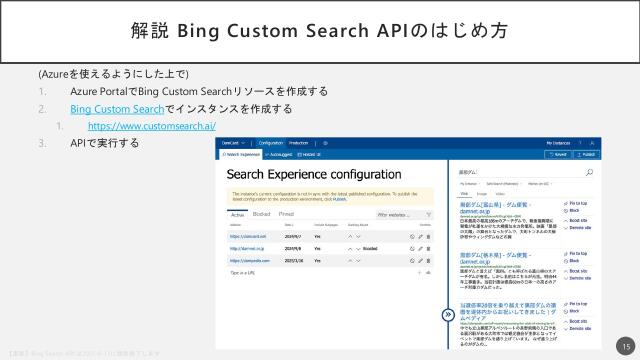
Task: Edit pencil icon in dampedia.com row
Action: coord(420,260)
